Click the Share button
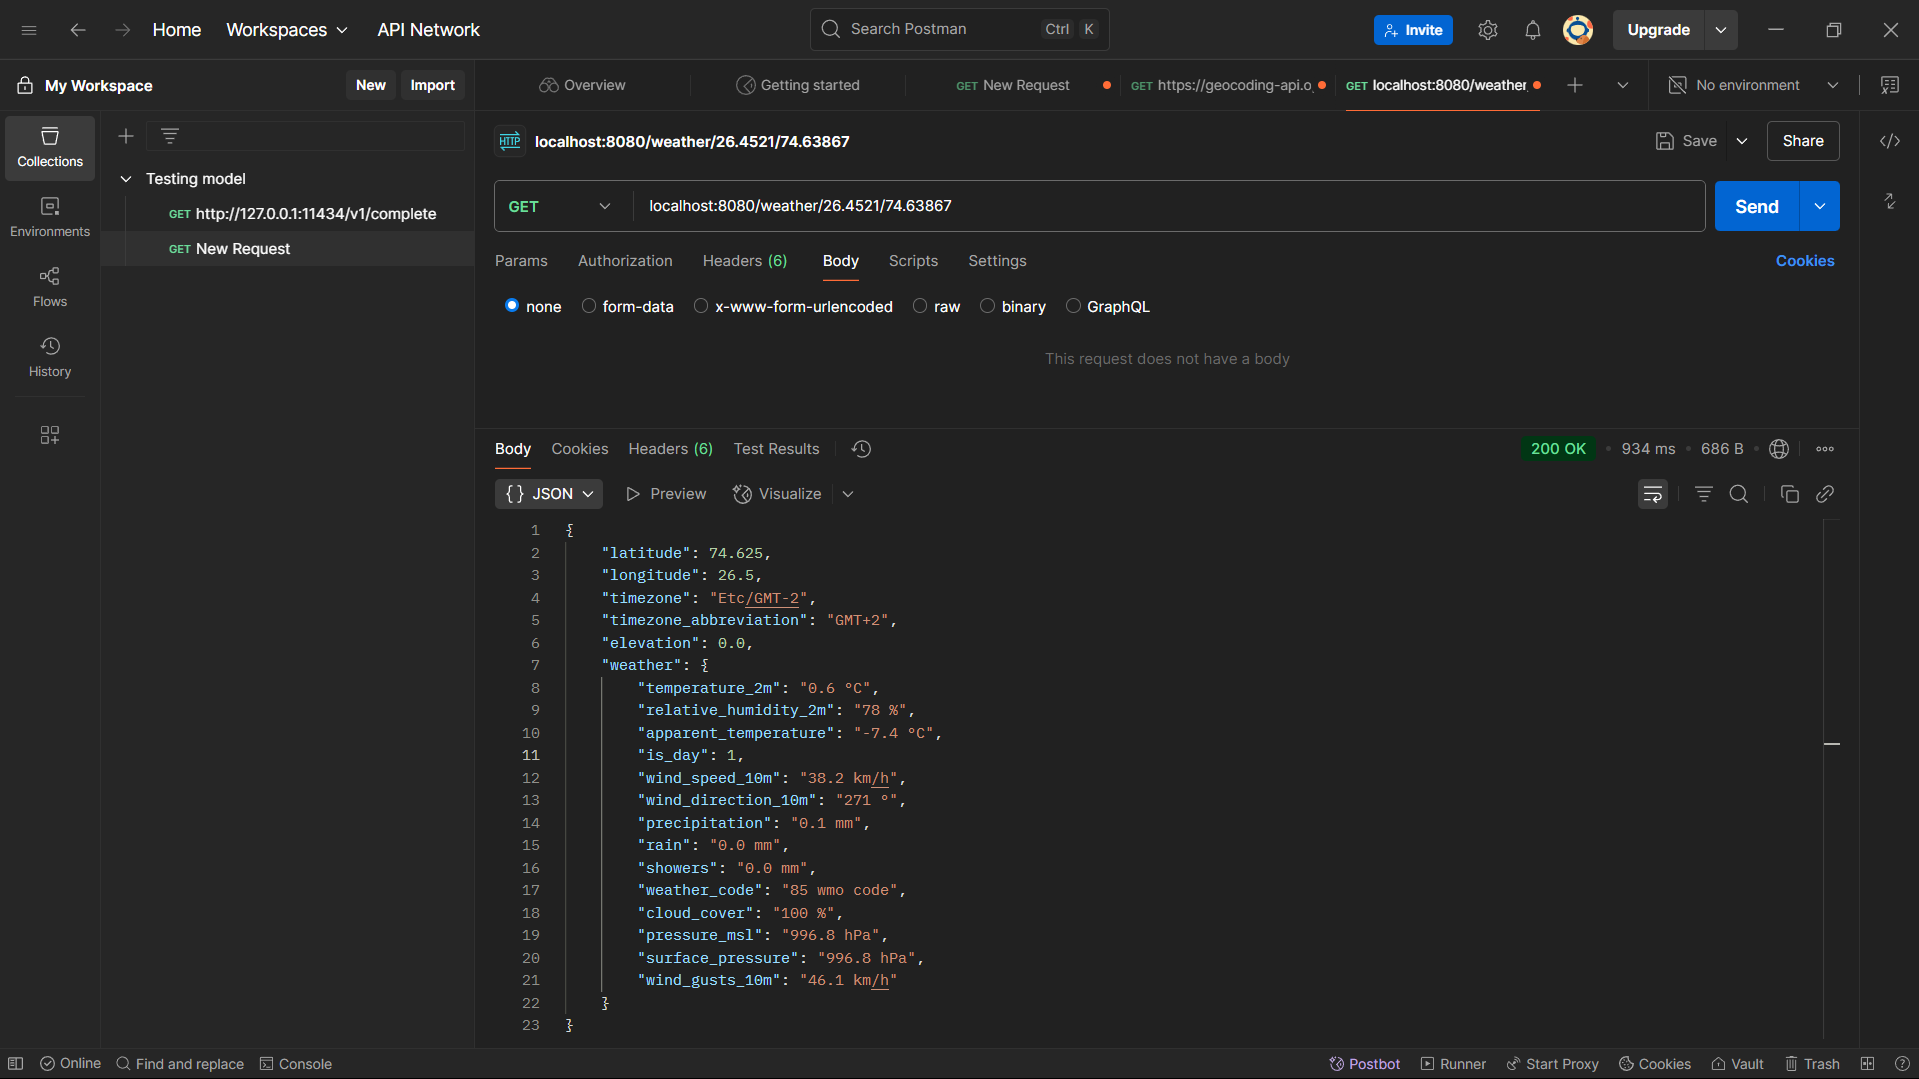1919x1079 pixels. 1803,141
